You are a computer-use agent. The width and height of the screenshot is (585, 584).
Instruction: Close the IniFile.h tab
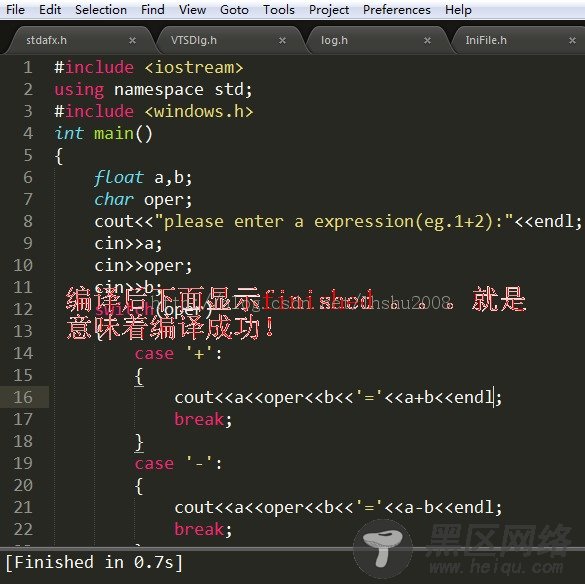click(x=572, y=40)
